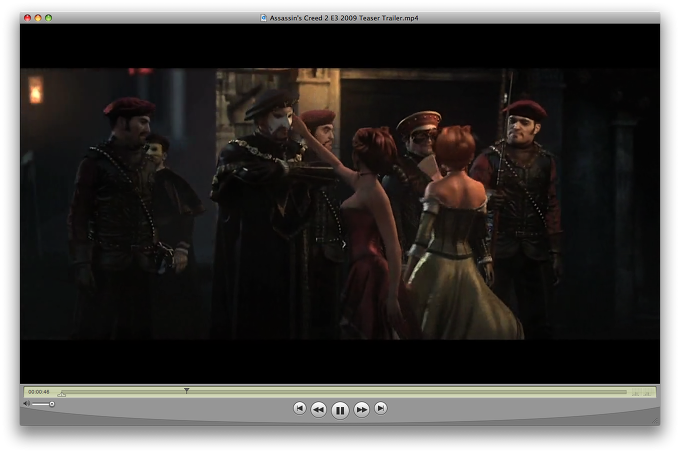Click the audio level equalizer display

pos(642,392)
